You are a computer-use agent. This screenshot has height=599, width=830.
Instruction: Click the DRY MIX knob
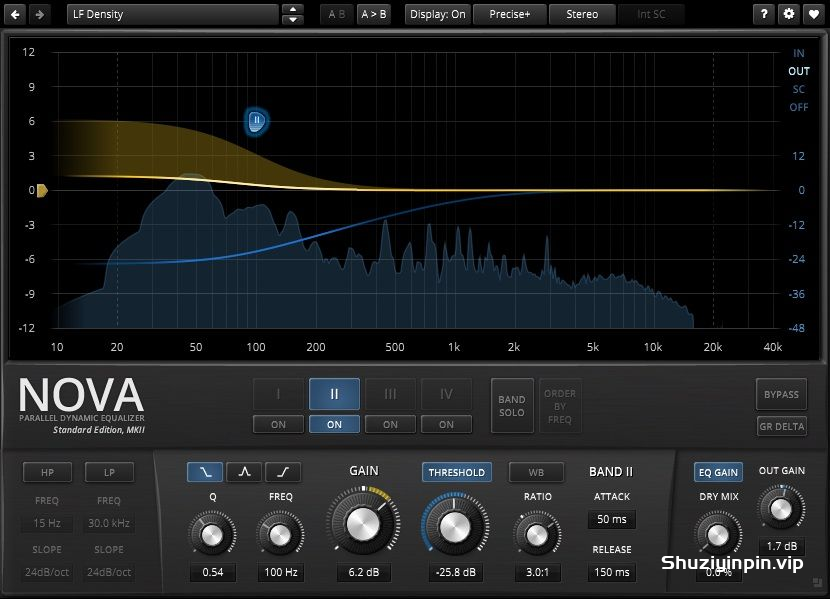pyautogui.click(x=718, y=534)
